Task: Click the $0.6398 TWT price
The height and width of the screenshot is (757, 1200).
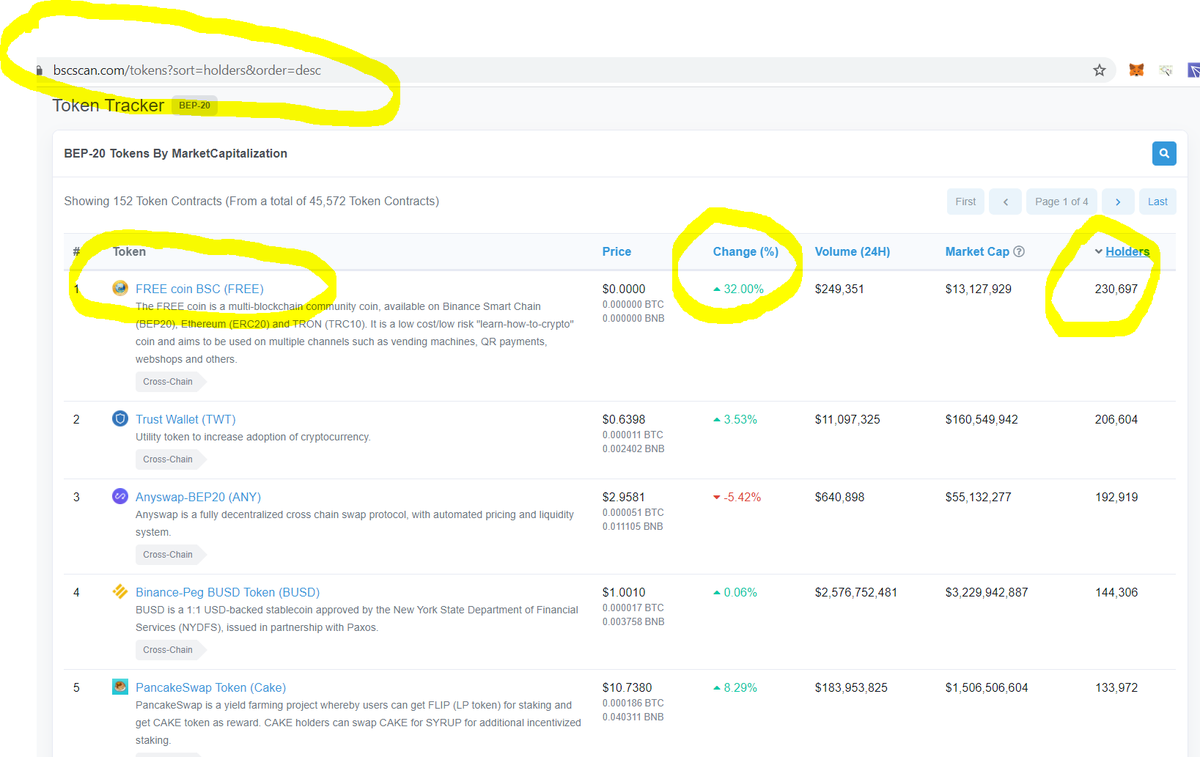Action: point(624,420)
